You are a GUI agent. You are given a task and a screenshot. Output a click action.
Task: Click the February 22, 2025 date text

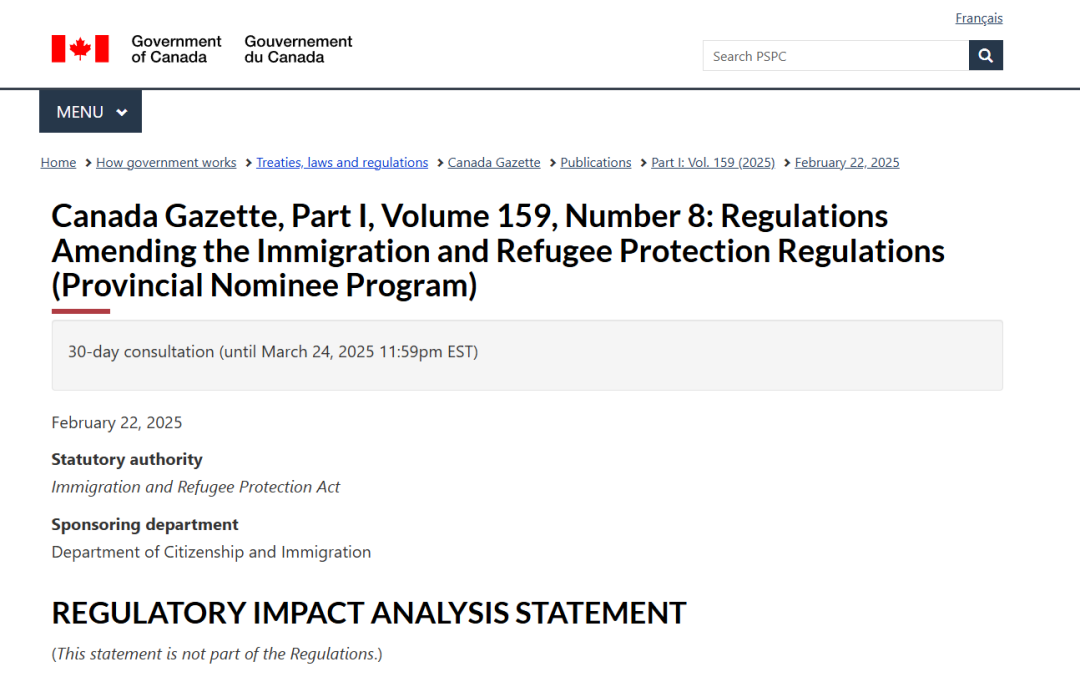tap(117, 423)
